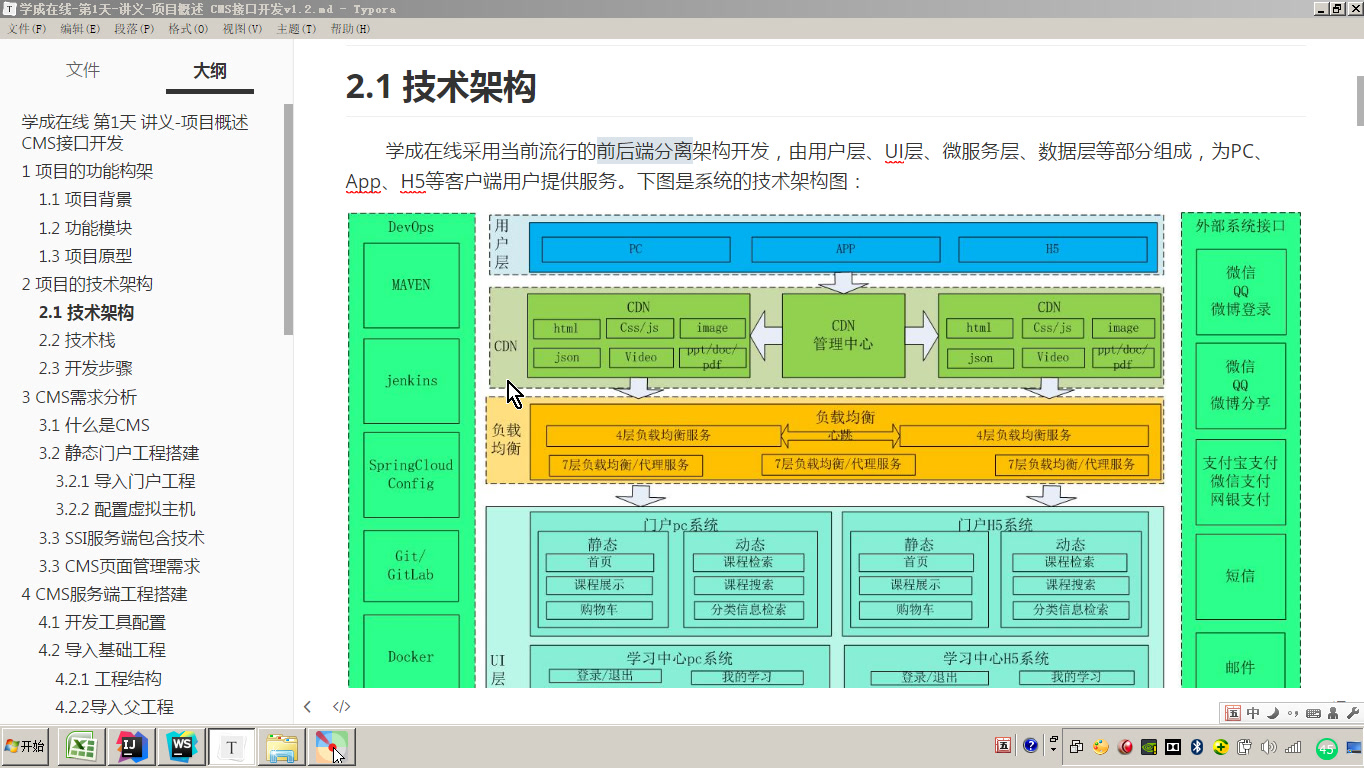Select 2 项目的技术架构 in outline

pyautogui.click(x=88, y=283)
